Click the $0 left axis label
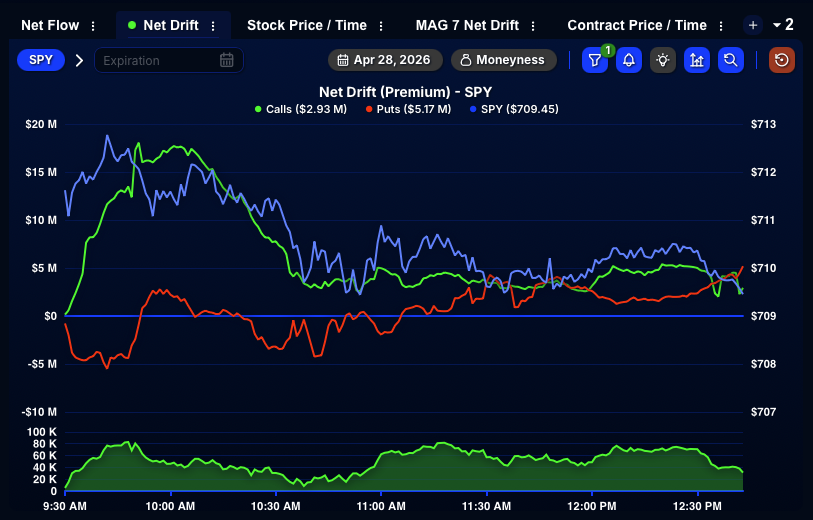 tap(50, 316)
